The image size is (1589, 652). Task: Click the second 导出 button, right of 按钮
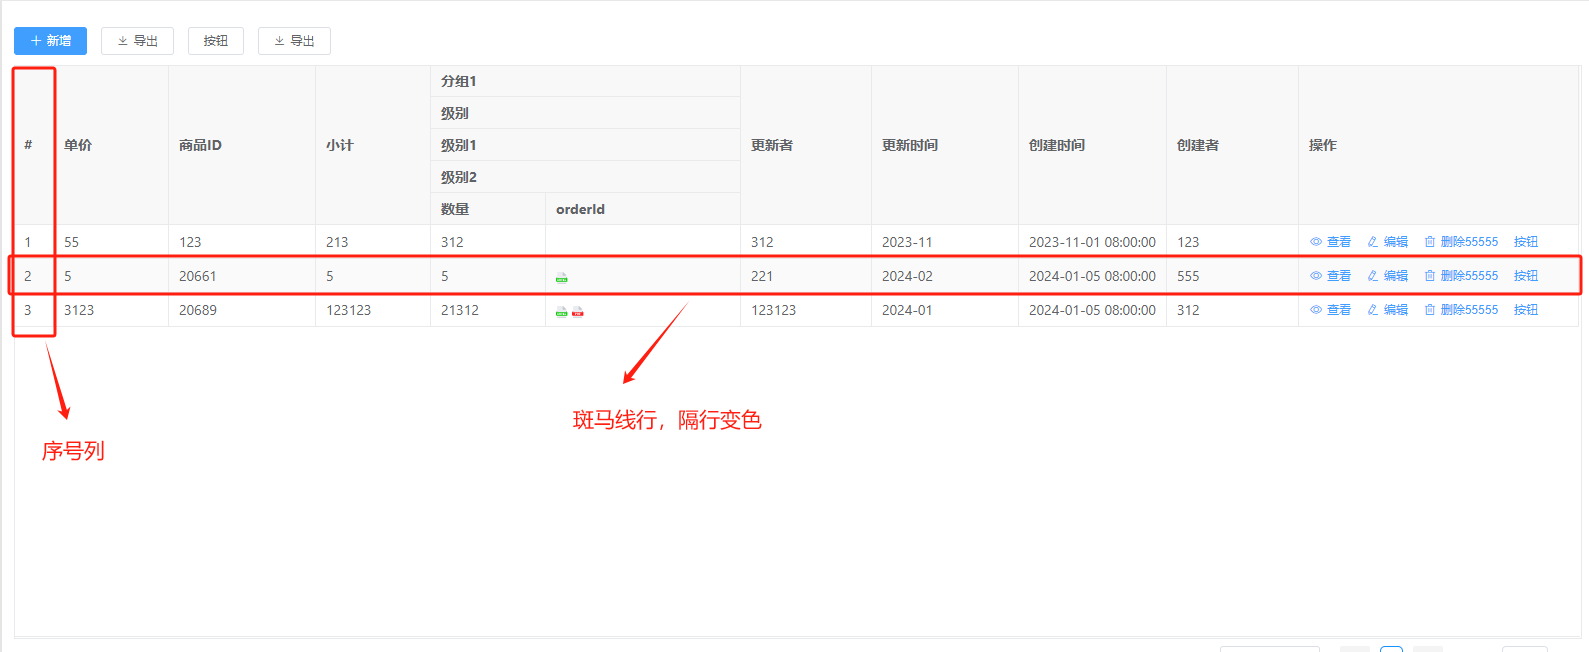pos(294,41)
